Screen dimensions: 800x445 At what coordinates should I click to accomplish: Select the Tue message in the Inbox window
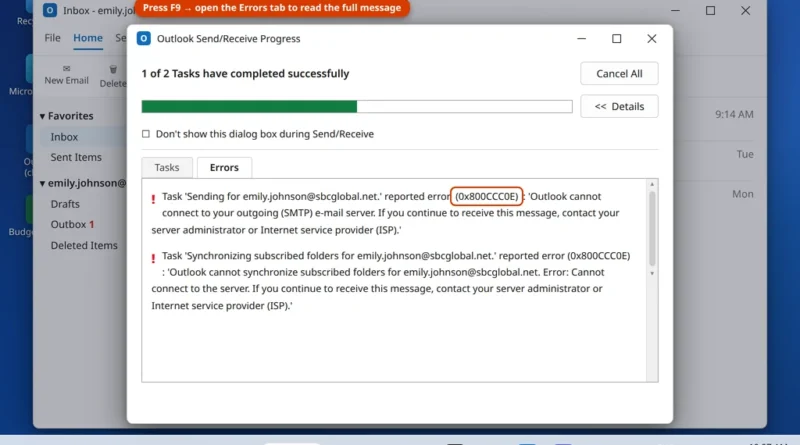click(745, 154)
